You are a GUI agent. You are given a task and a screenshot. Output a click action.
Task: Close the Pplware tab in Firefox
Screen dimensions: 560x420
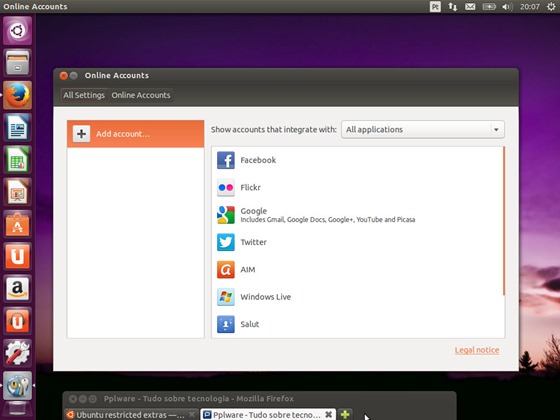[x=329, y=415]
